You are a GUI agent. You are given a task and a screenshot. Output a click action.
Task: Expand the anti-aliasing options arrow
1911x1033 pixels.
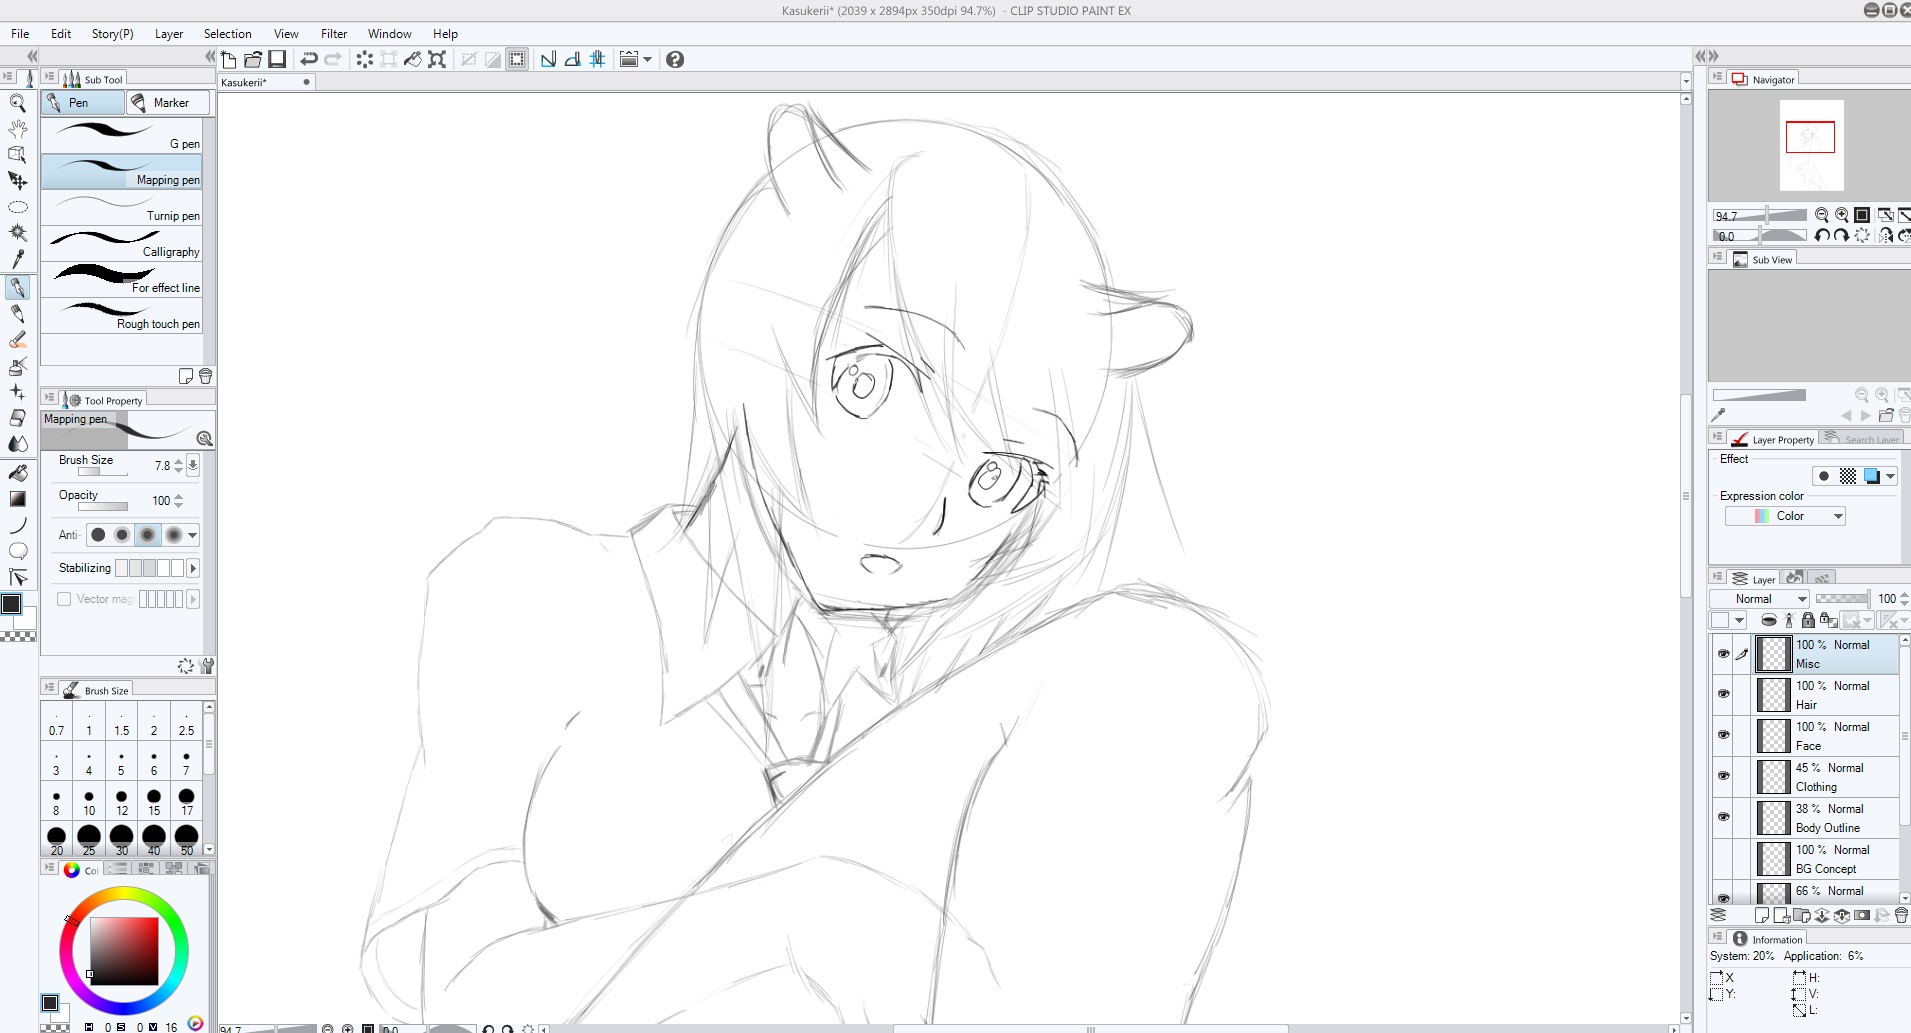tap(192, 535)
